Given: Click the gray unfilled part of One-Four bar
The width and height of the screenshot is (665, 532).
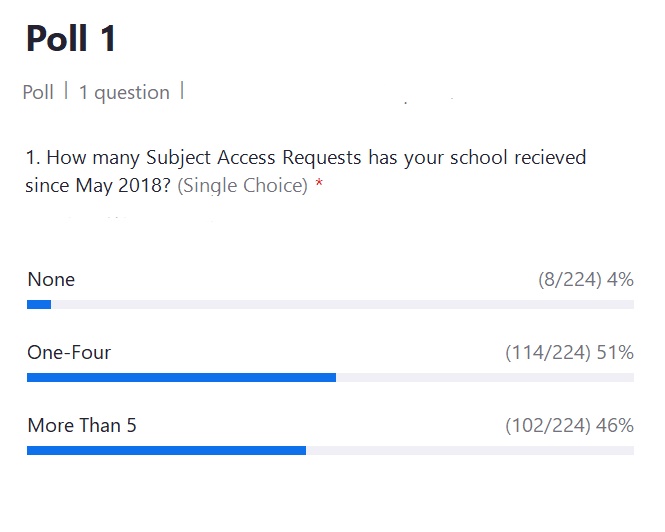Looking at the screenshot, I should (485, 377).
